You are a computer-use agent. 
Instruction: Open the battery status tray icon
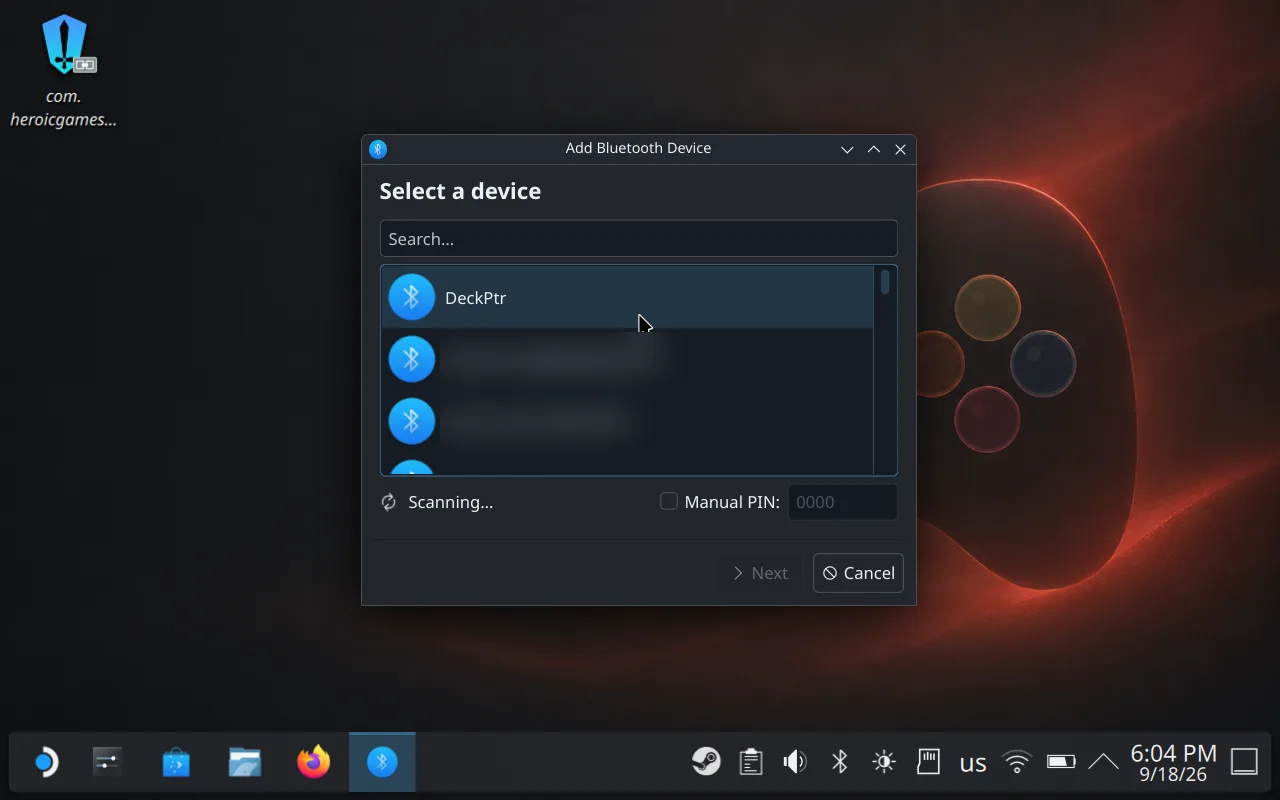coord(1061,762)
